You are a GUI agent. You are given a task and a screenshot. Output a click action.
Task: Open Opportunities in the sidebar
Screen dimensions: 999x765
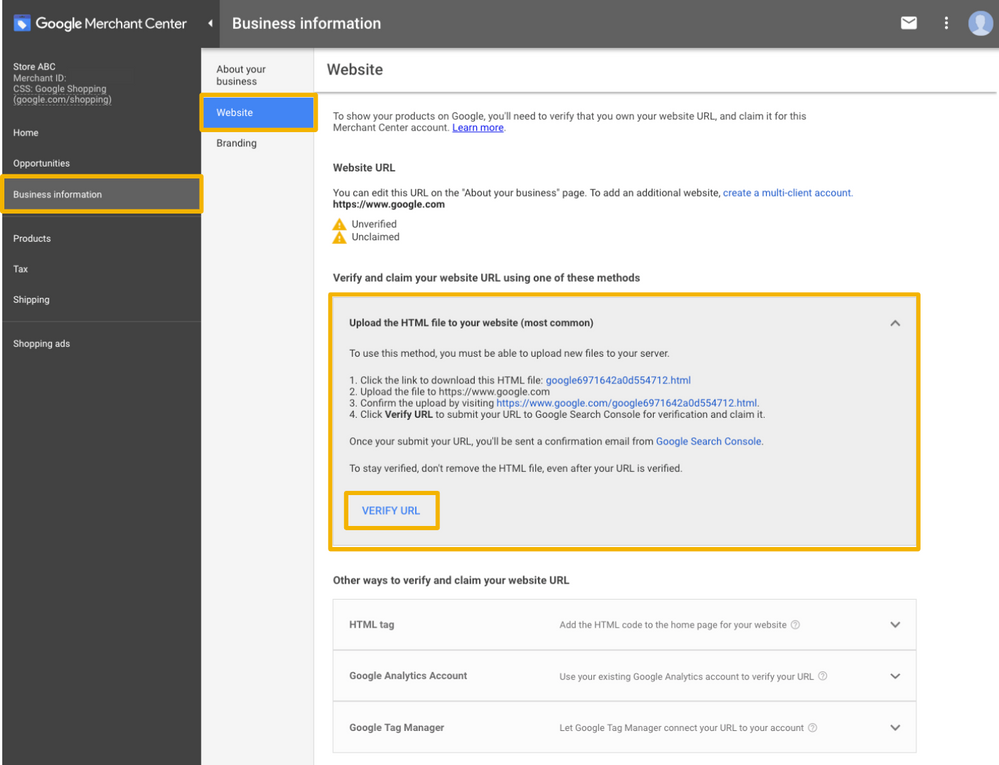tap(41, 163)
